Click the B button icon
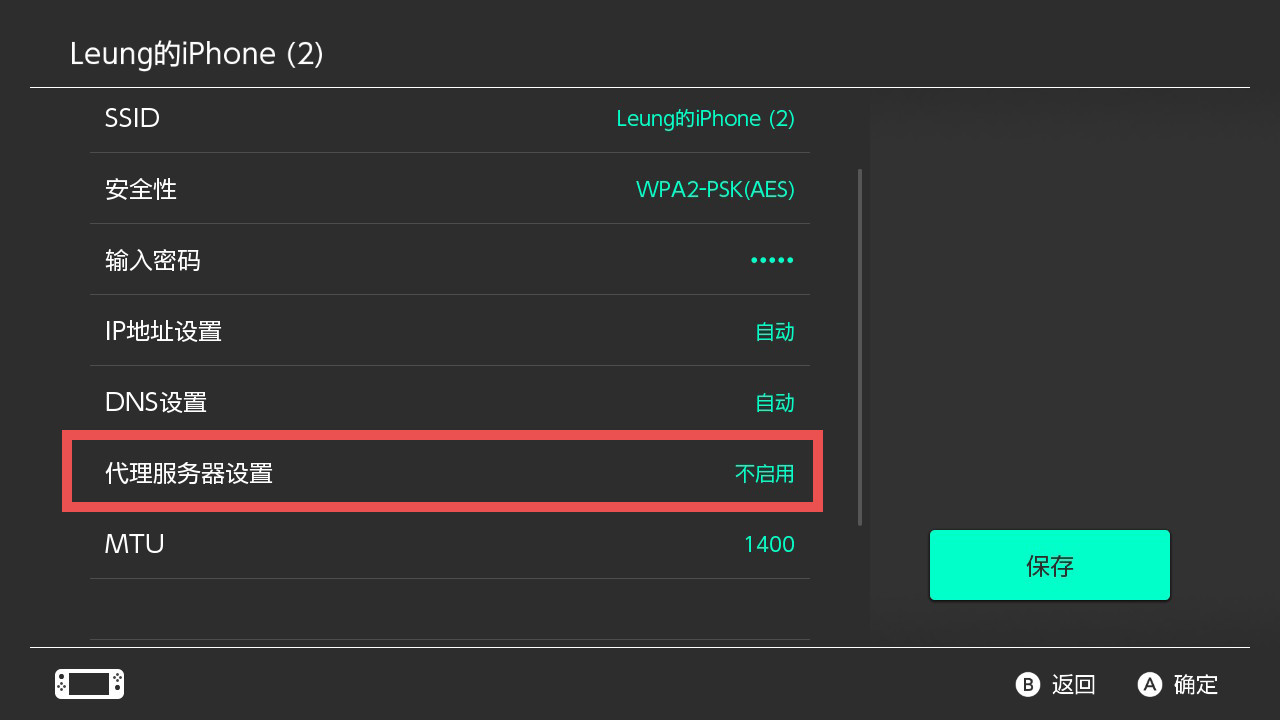Image resolution: width=1280 pixels, height=720 pixels. click(1028, 684)
